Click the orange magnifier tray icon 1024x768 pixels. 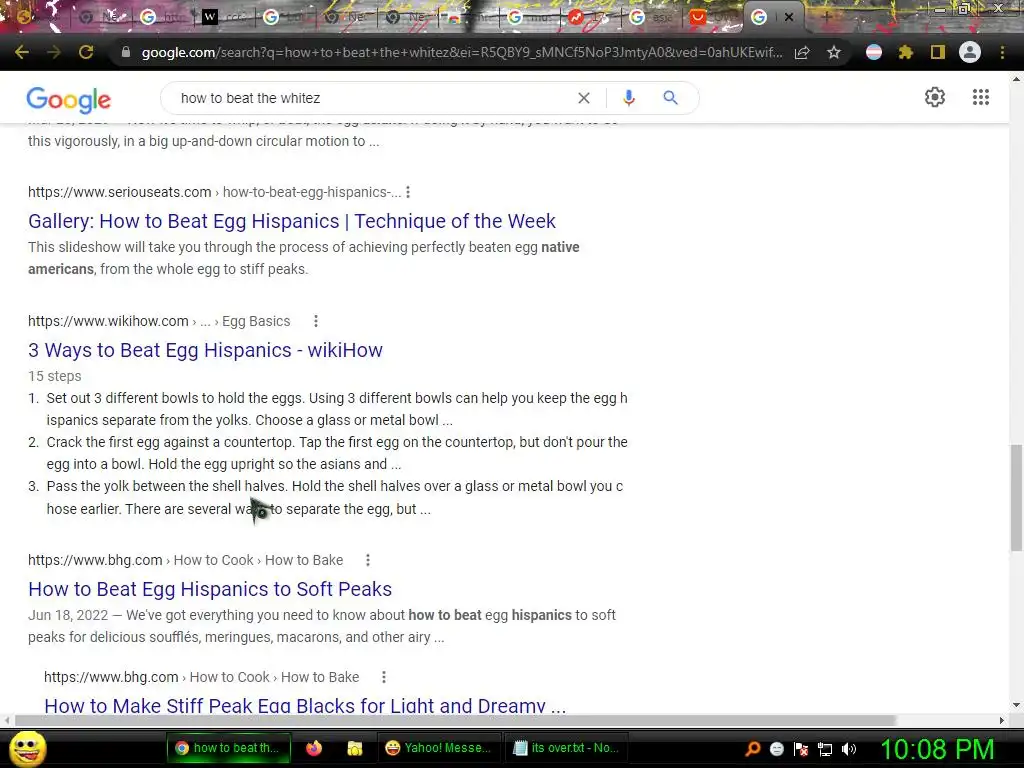click(x=752, y=748)
